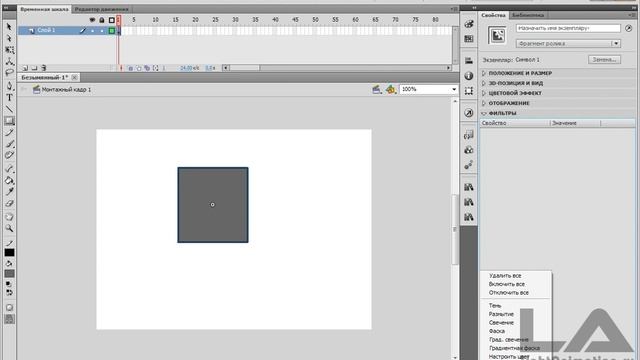
Task: Click gray fill color swatch
Action: click(9, 273)
